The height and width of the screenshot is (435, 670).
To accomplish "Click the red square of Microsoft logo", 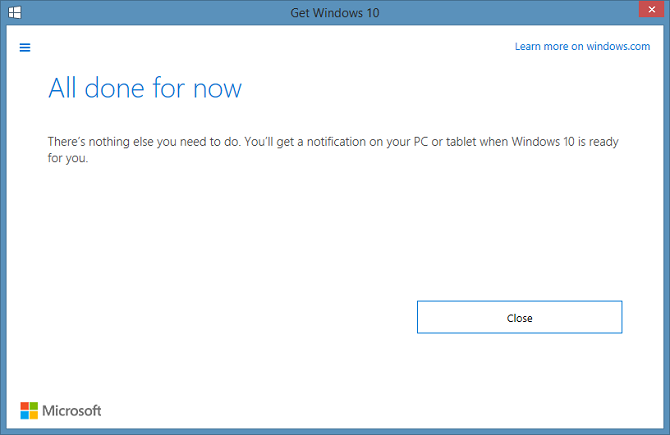I will pyautogui.click(x=24, y=405).
